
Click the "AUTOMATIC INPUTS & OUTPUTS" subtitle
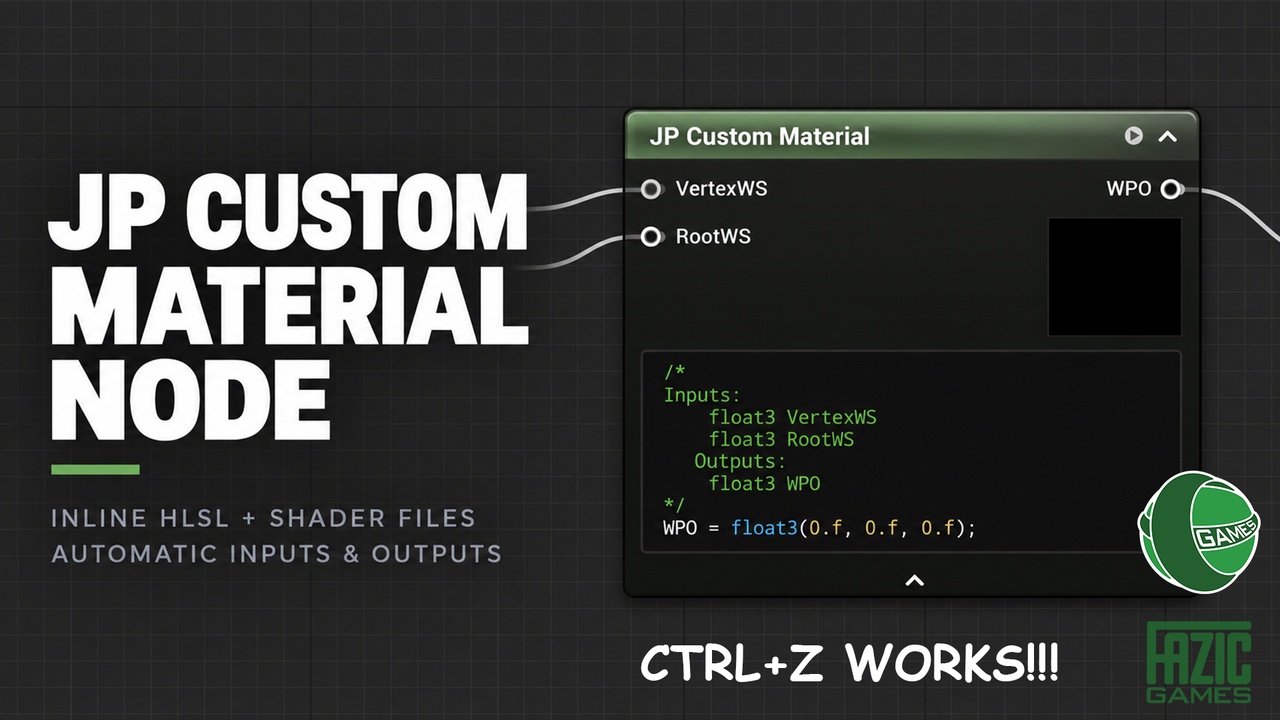(x=277, y=553)
